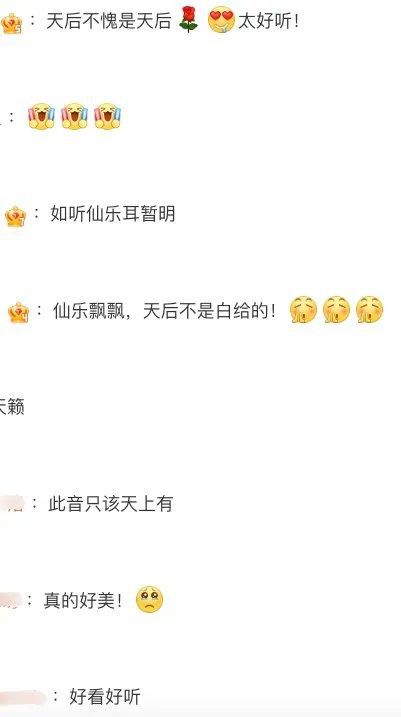Viewport: 401px width, 717px height.
Task: Click the heart-eyes emoji before 太好听
Action: pos(221,20)
